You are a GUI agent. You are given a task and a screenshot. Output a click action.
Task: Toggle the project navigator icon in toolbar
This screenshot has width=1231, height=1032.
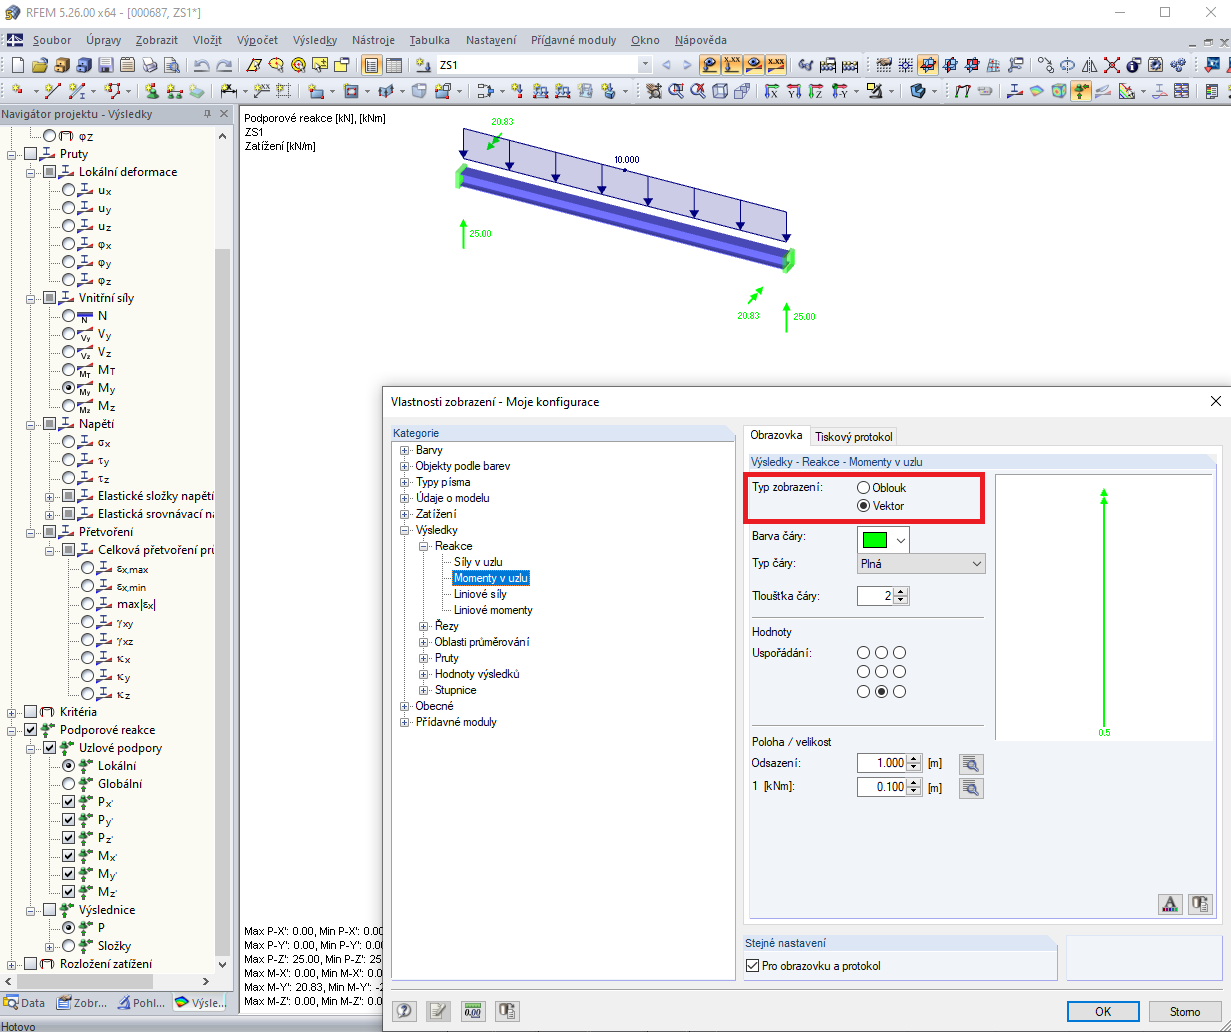point(371,65)
